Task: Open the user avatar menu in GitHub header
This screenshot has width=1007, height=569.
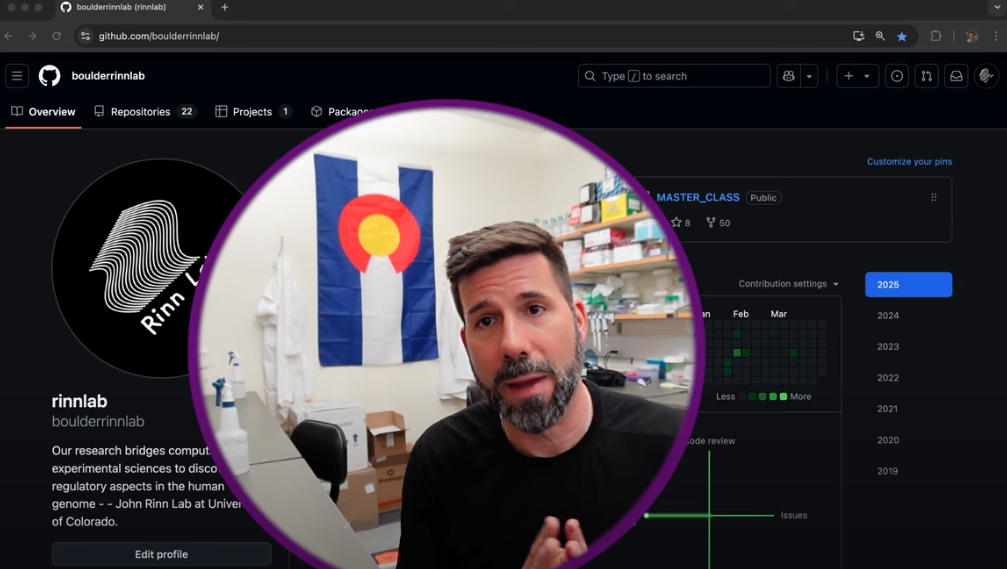Action: click(986, 76)
